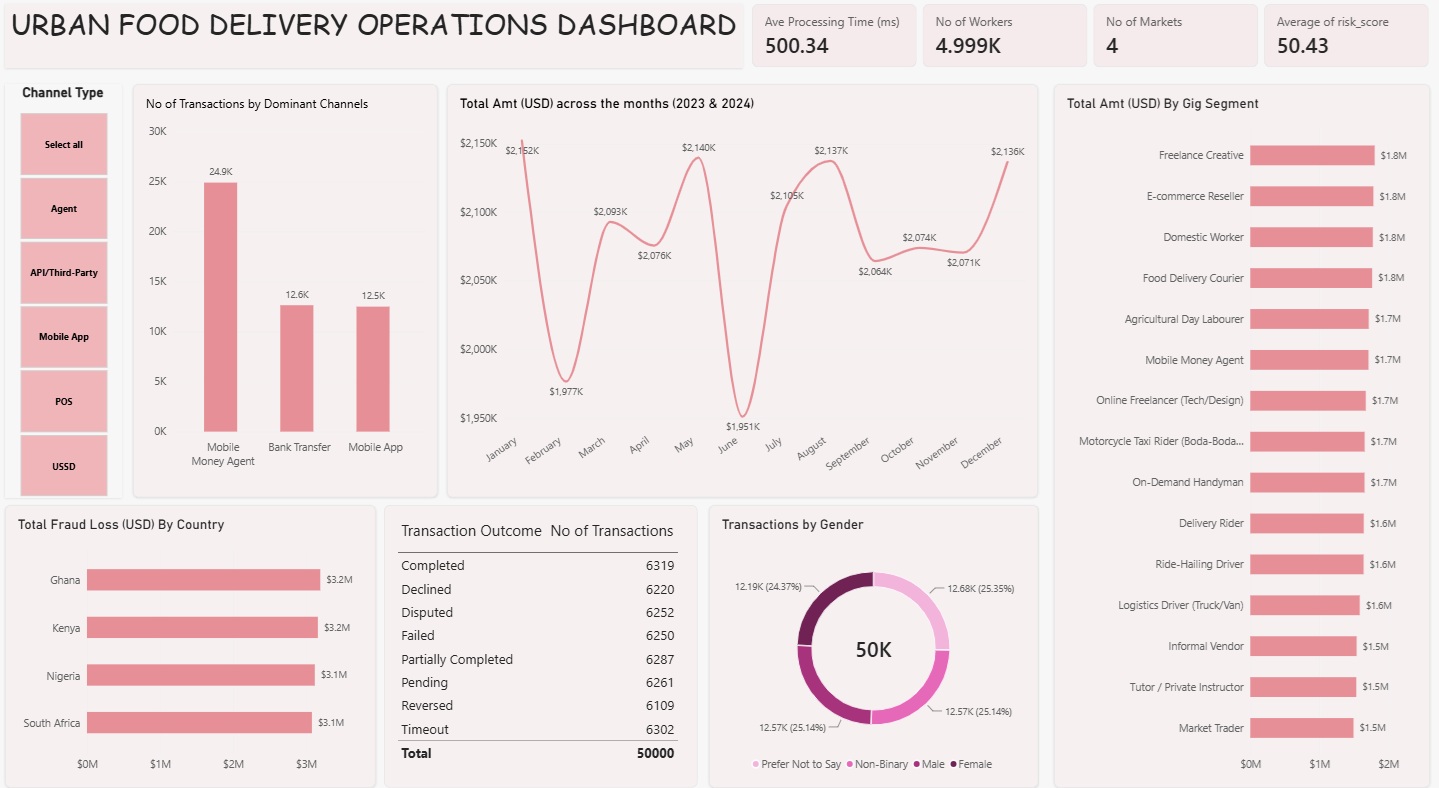Select the Average of risk_score value 50.43
This screenshot has width=1439, height=788.
pos(1303,45)
